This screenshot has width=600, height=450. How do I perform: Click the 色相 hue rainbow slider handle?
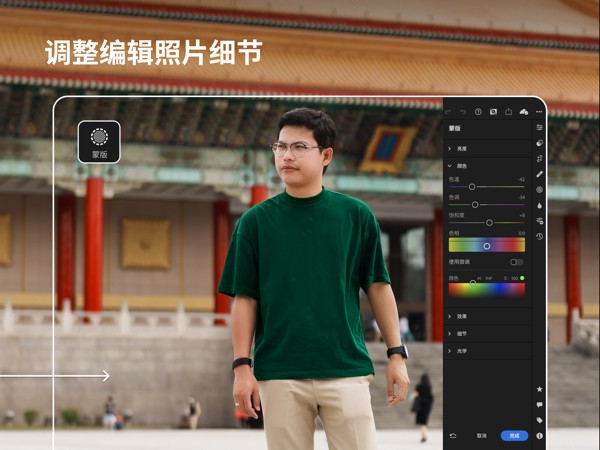[487, 246]
